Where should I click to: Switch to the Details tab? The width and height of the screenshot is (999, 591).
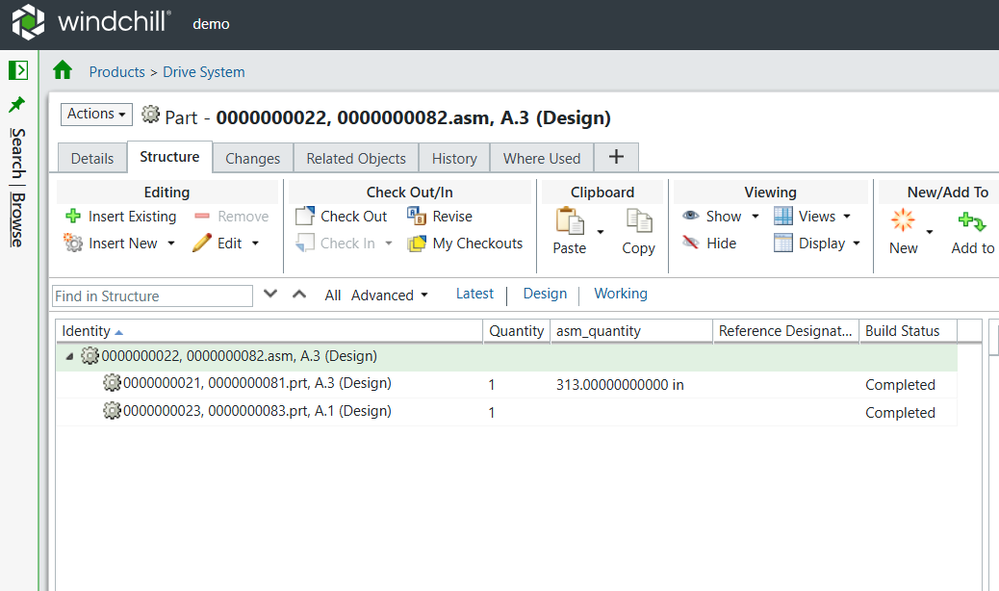[x=92, y=158]
